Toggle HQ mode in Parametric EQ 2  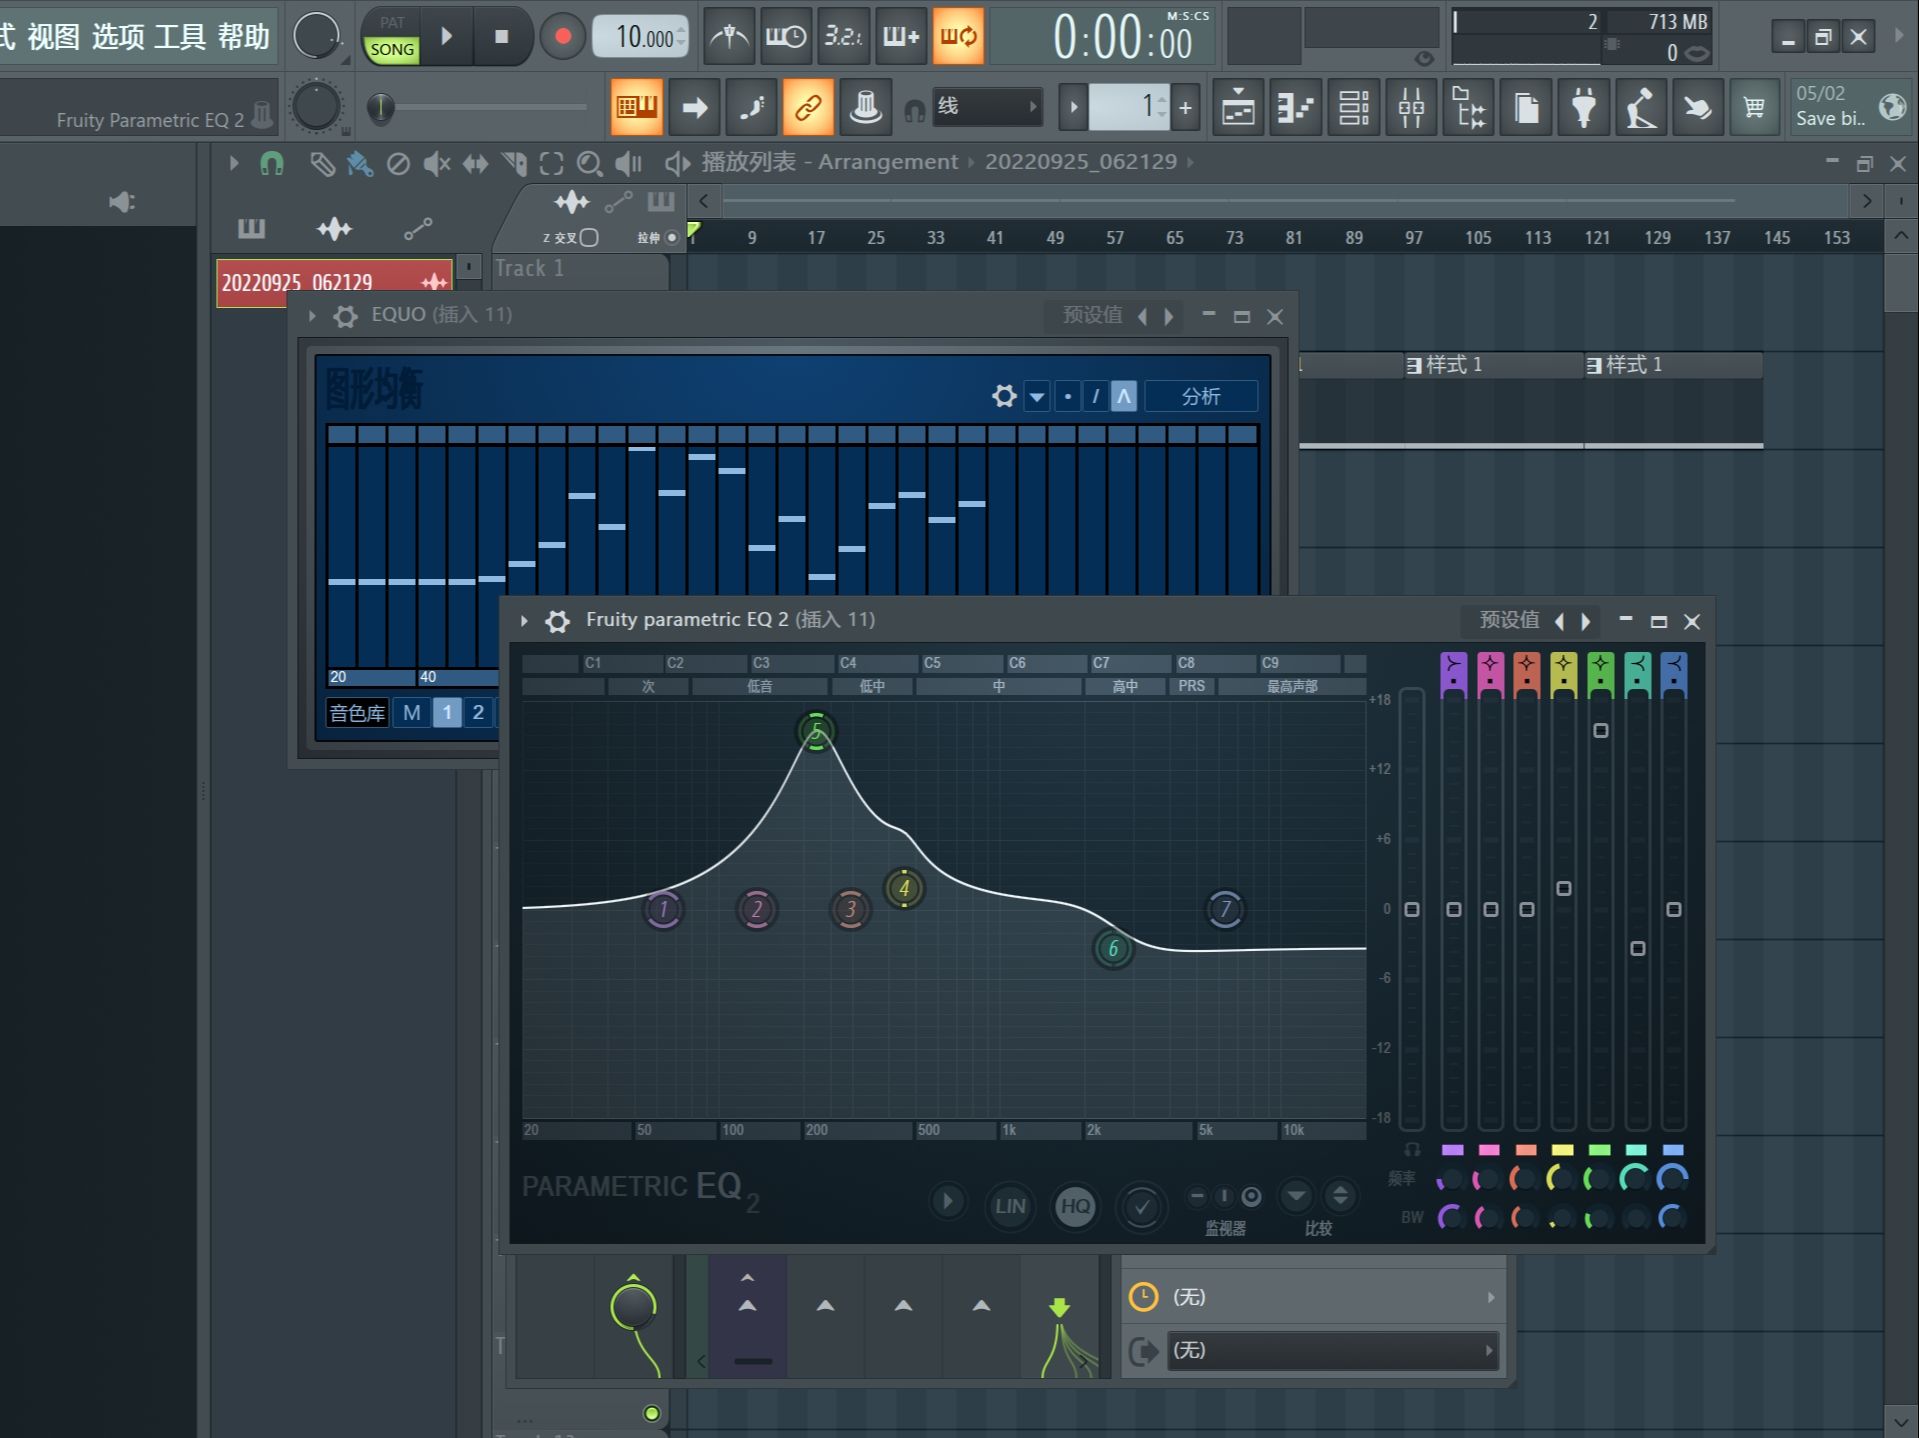pos(1075,1206)
